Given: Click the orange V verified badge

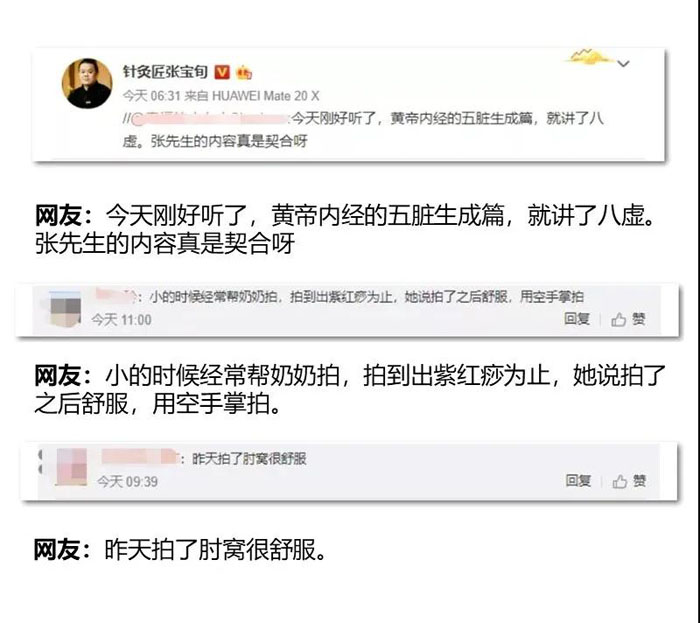Looking at the screenshot, I should point(222,72).
